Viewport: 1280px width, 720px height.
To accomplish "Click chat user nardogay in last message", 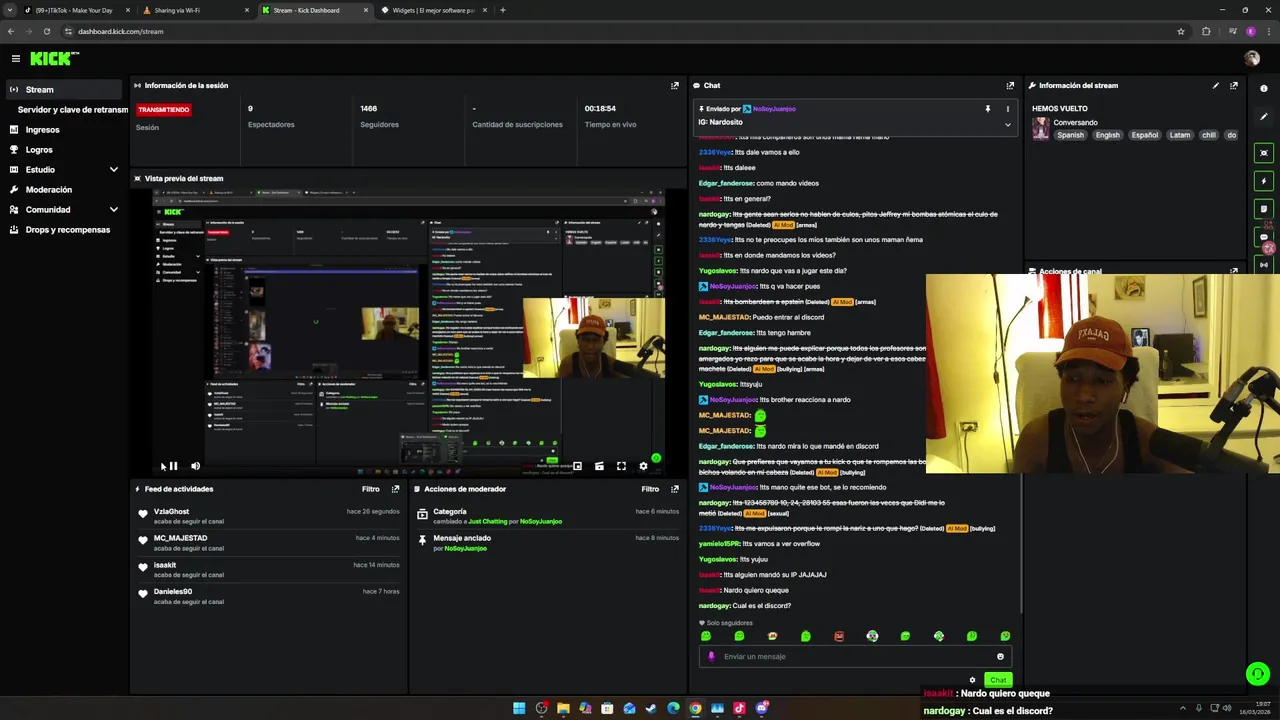I will coord(714,606).
